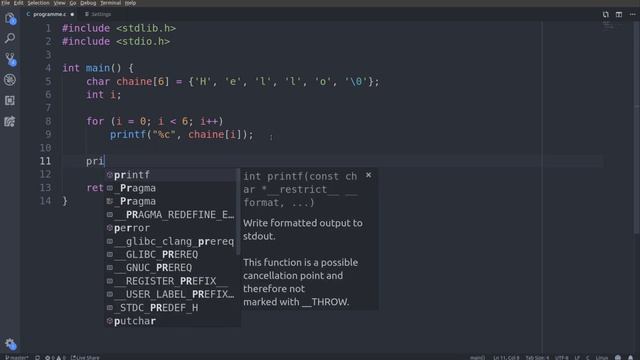Click line number 4 in the gutter
640x360 pixels.
pos(48,68)
